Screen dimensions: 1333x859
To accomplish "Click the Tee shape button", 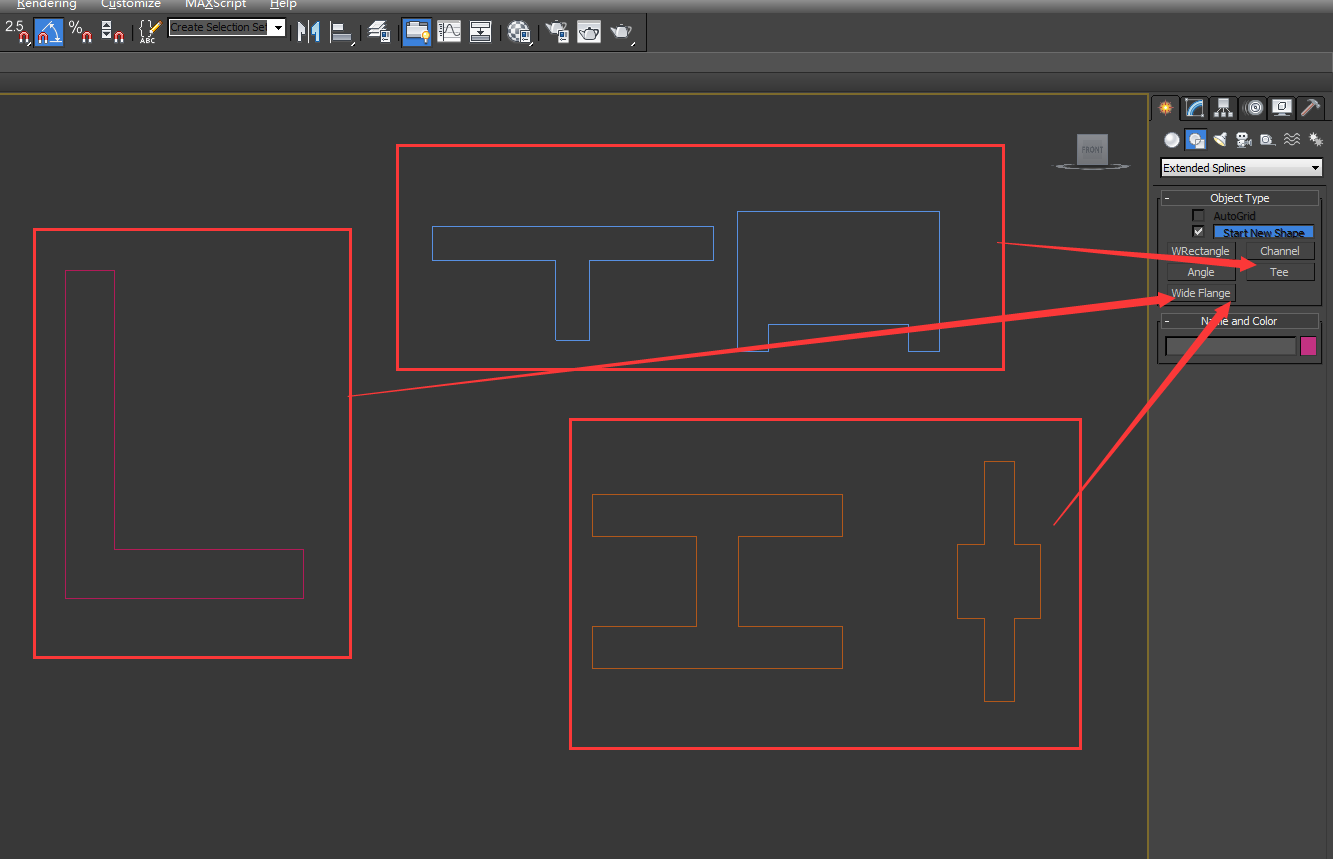I will (x=1280, y=272).
